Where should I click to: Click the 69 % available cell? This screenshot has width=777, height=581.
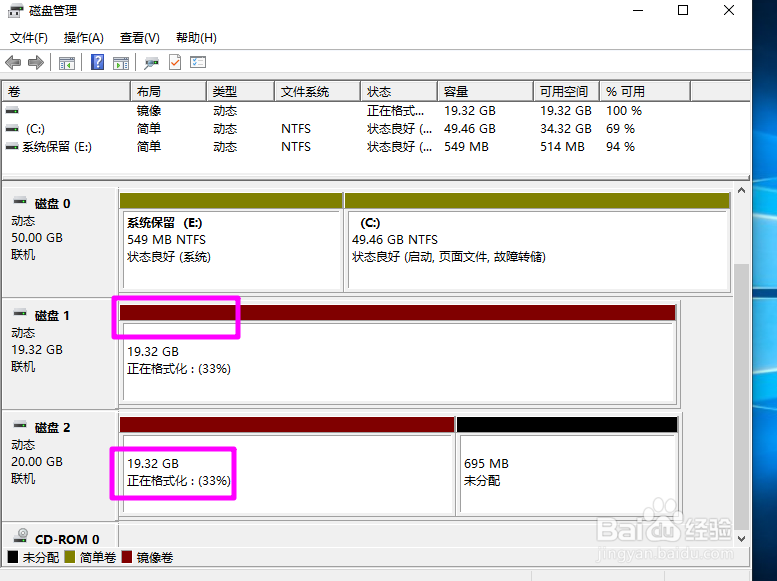point(620,129)
